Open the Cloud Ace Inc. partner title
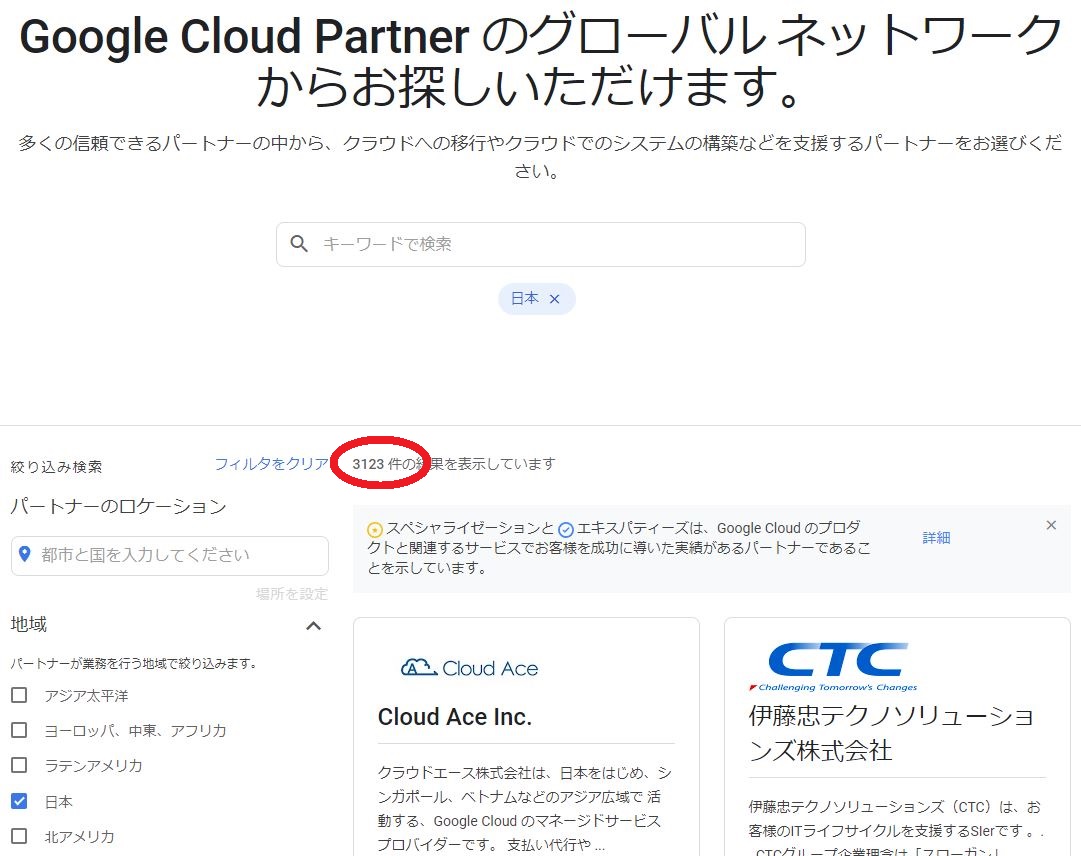Screen dimensions: 1081x856 point(455,717)
